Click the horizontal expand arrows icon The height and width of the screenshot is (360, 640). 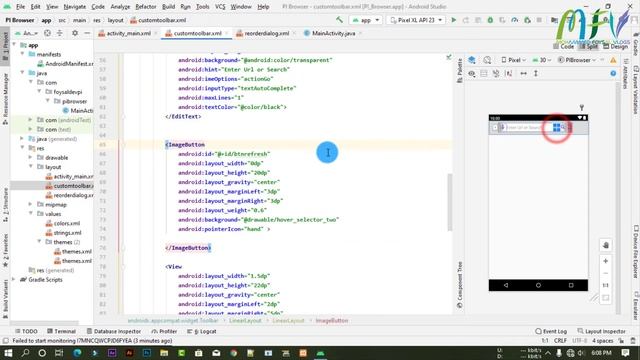click(523, 73)
